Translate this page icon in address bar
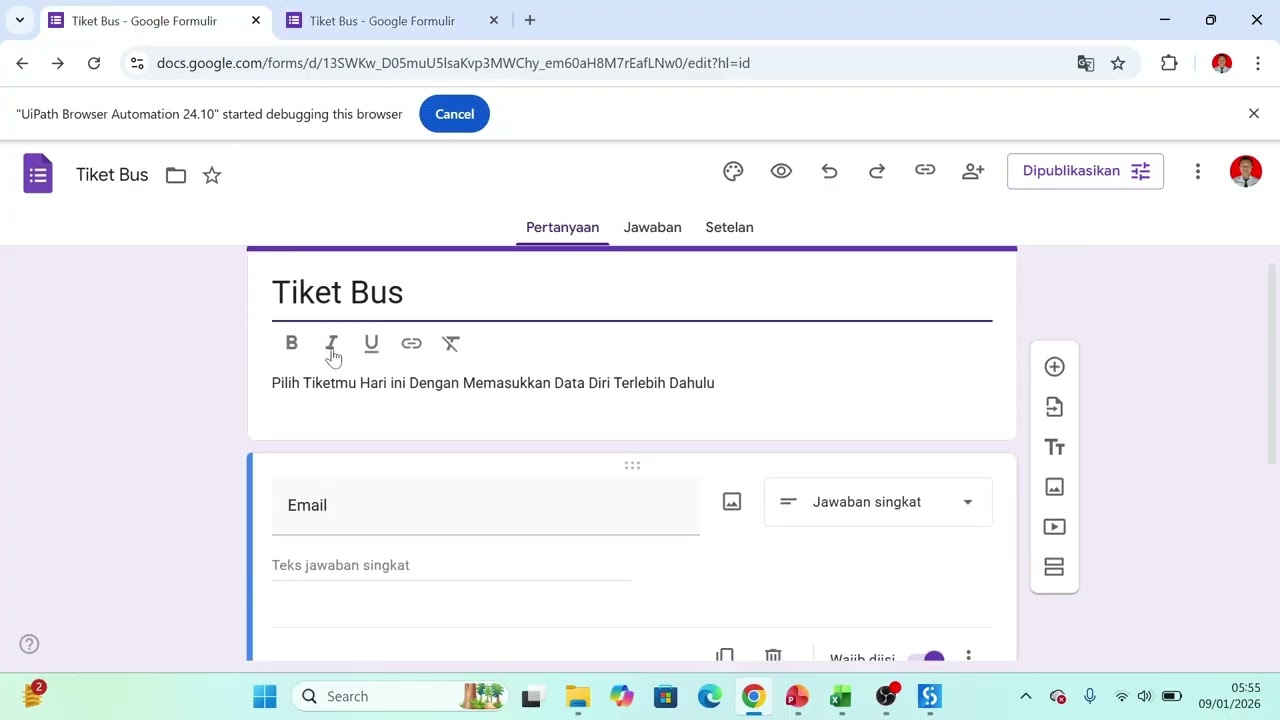The image size is (1280, 720). click(1086, 63)
